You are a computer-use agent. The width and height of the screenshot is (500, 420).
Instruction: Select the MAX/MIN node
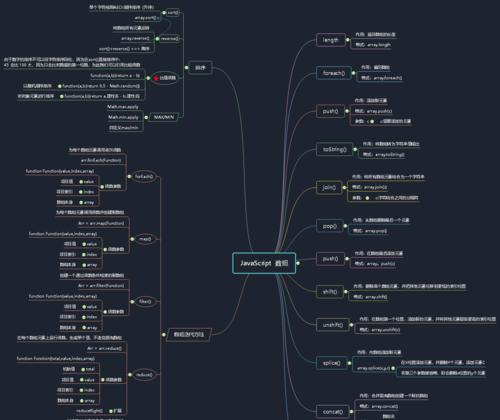[x=164, y=117]
